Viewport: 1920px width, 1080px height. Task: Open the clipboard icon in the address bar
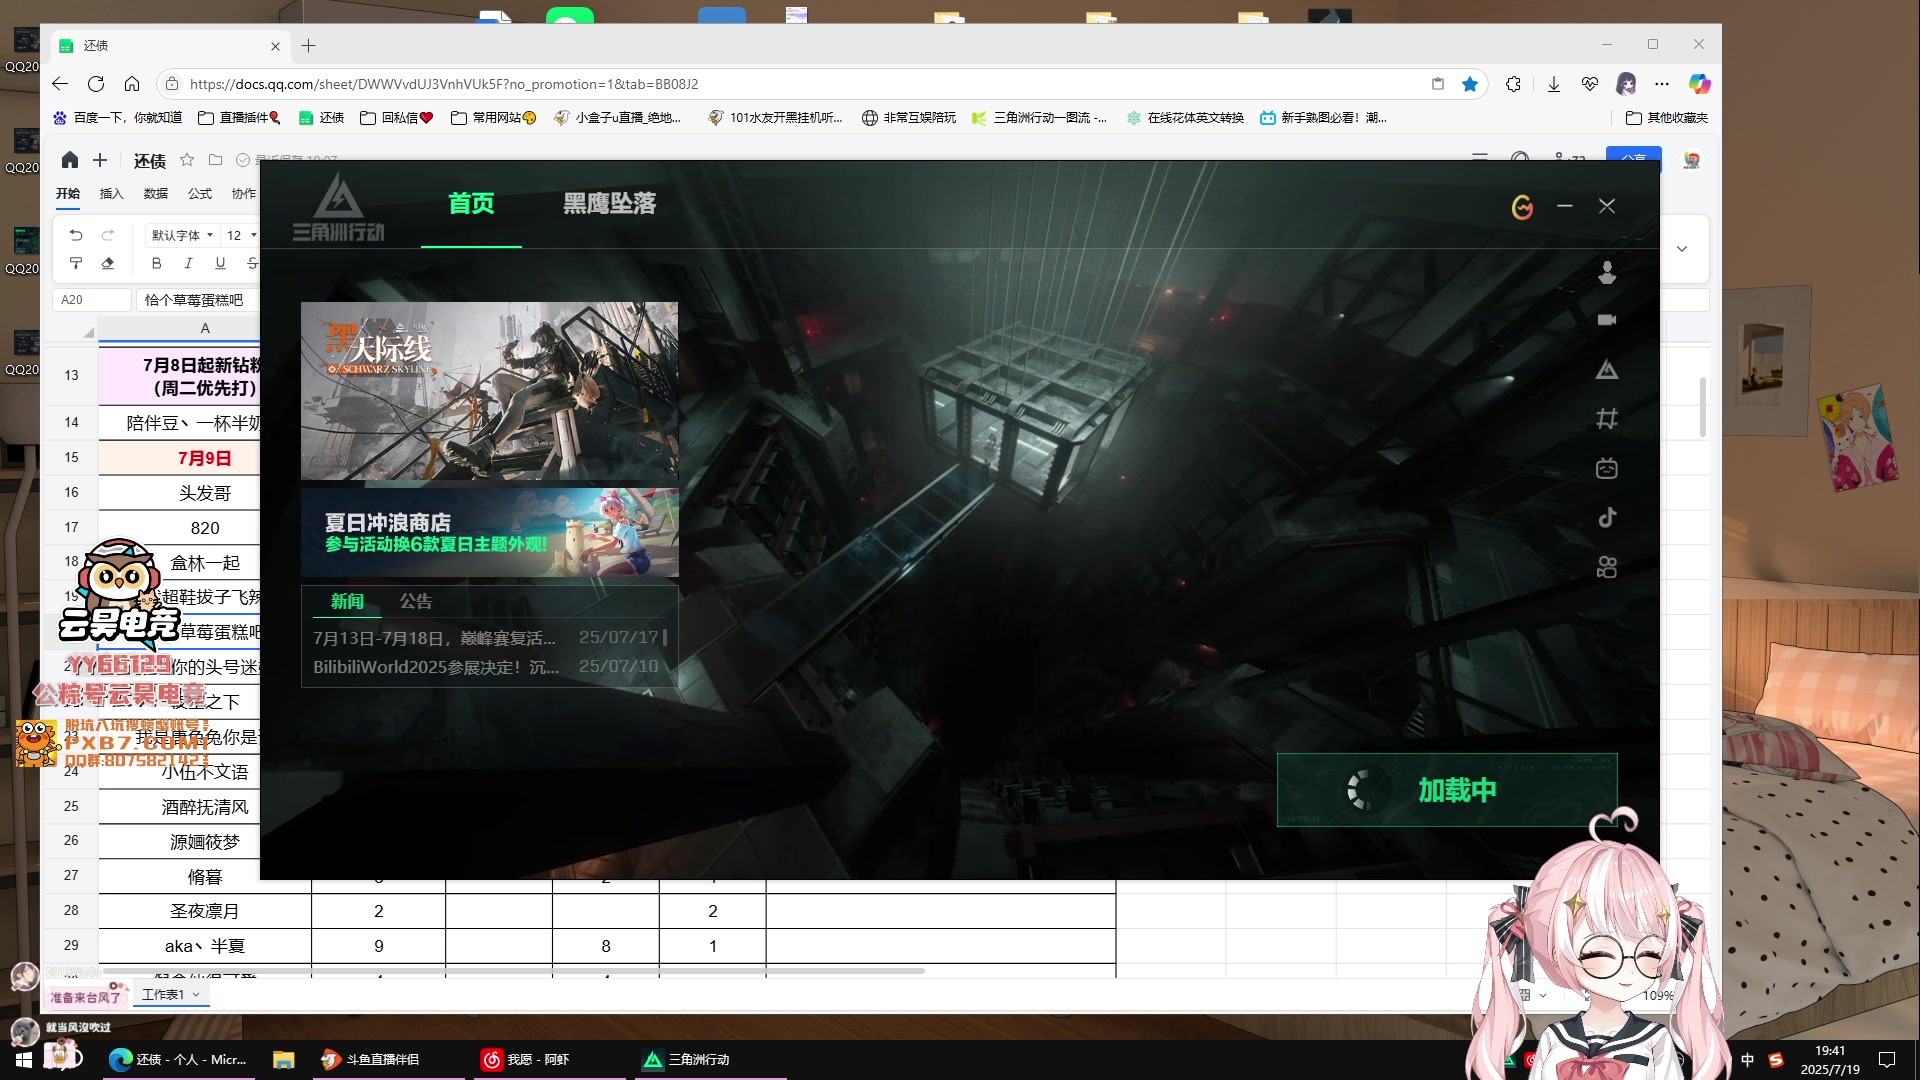coord(1438,84)
